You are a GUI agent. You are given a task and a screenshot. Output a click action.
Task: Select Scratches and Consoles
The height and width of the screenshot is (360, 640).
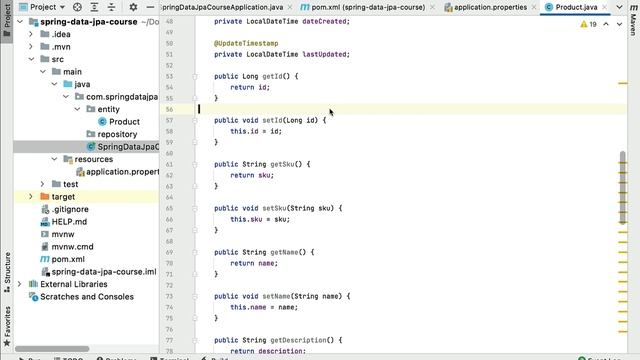[81, 297]
